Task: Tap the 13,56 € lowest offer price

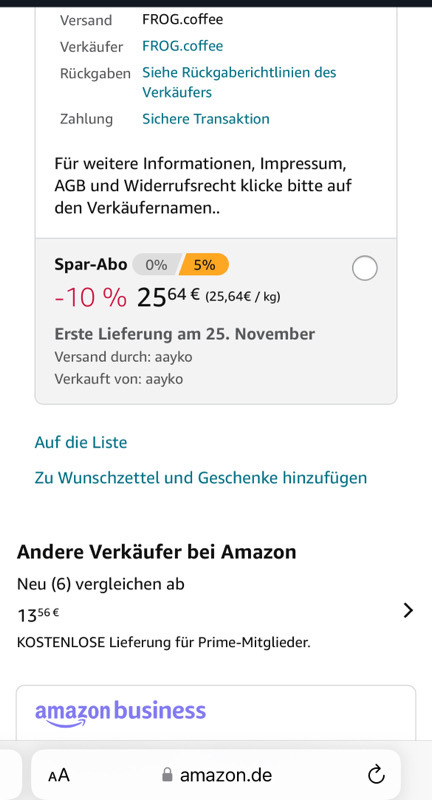Action: pos(38,614)
